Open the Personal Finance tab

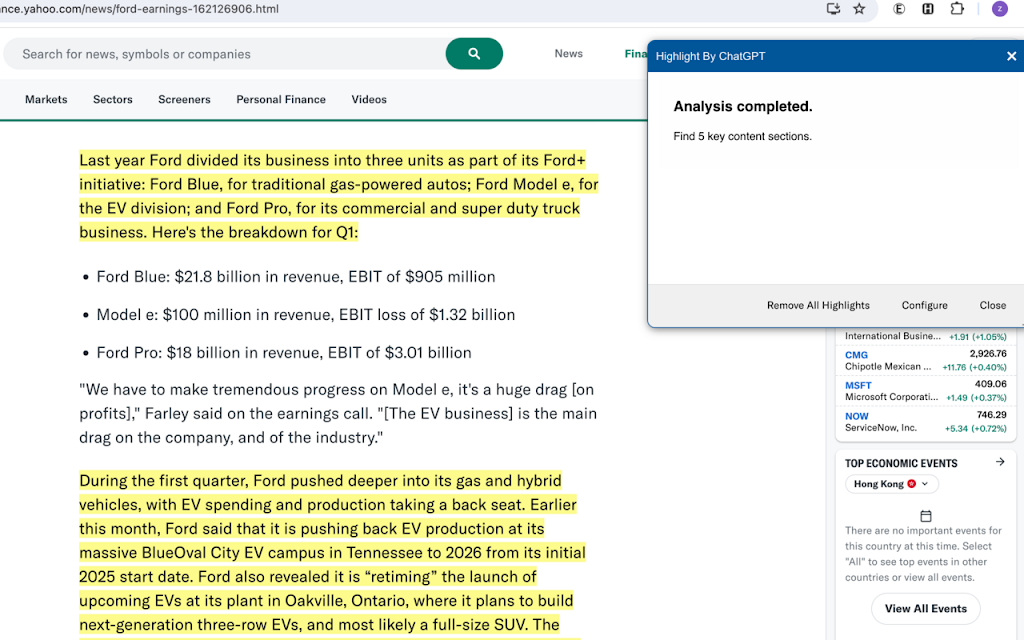tap(281, 99)
